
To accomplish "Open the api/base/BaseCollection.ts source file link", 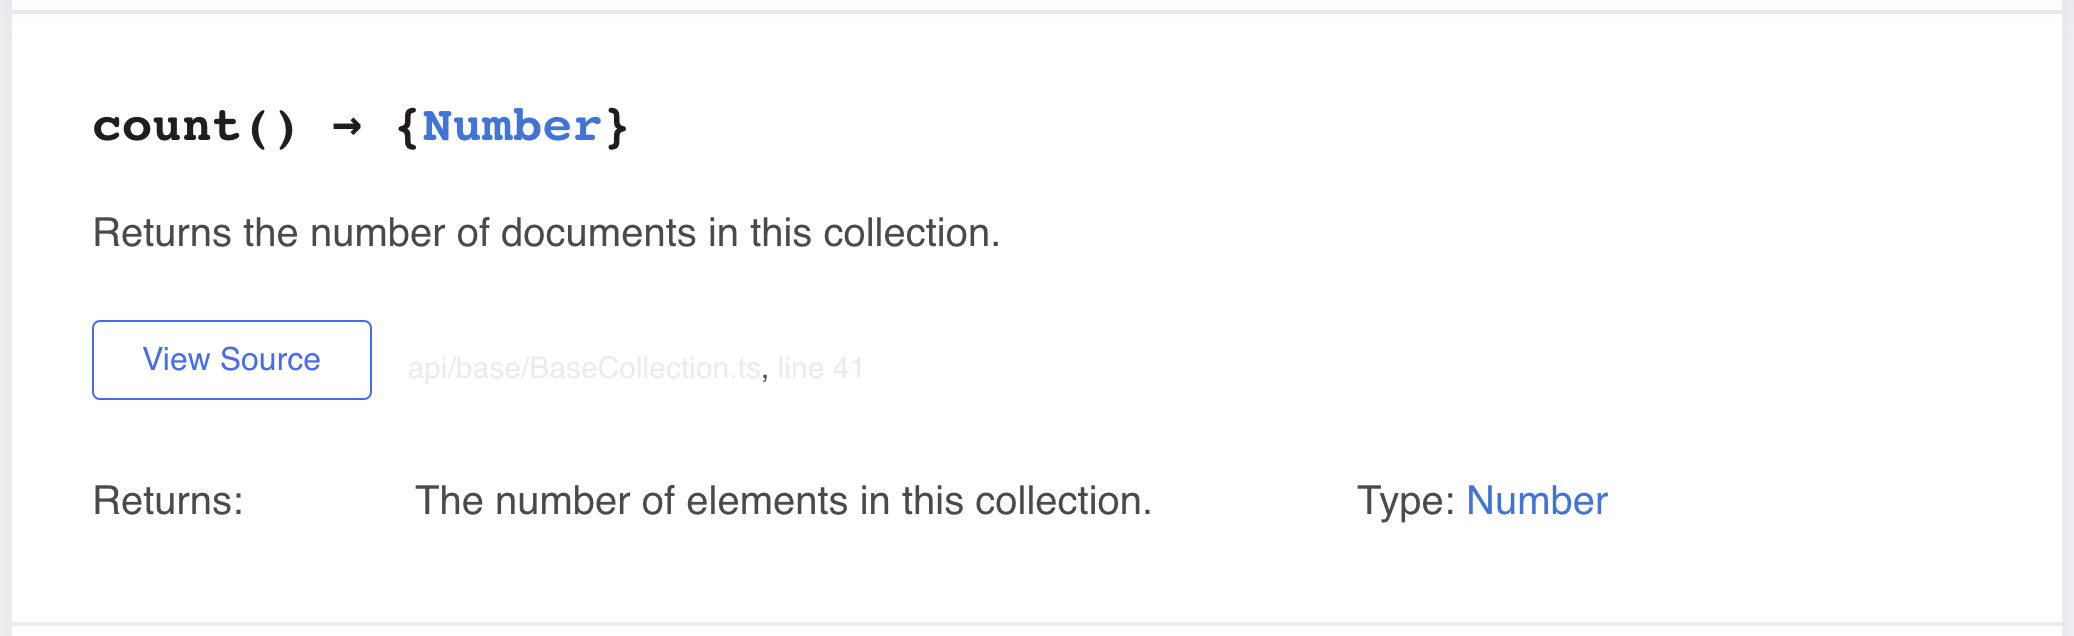I will [584, 368].
